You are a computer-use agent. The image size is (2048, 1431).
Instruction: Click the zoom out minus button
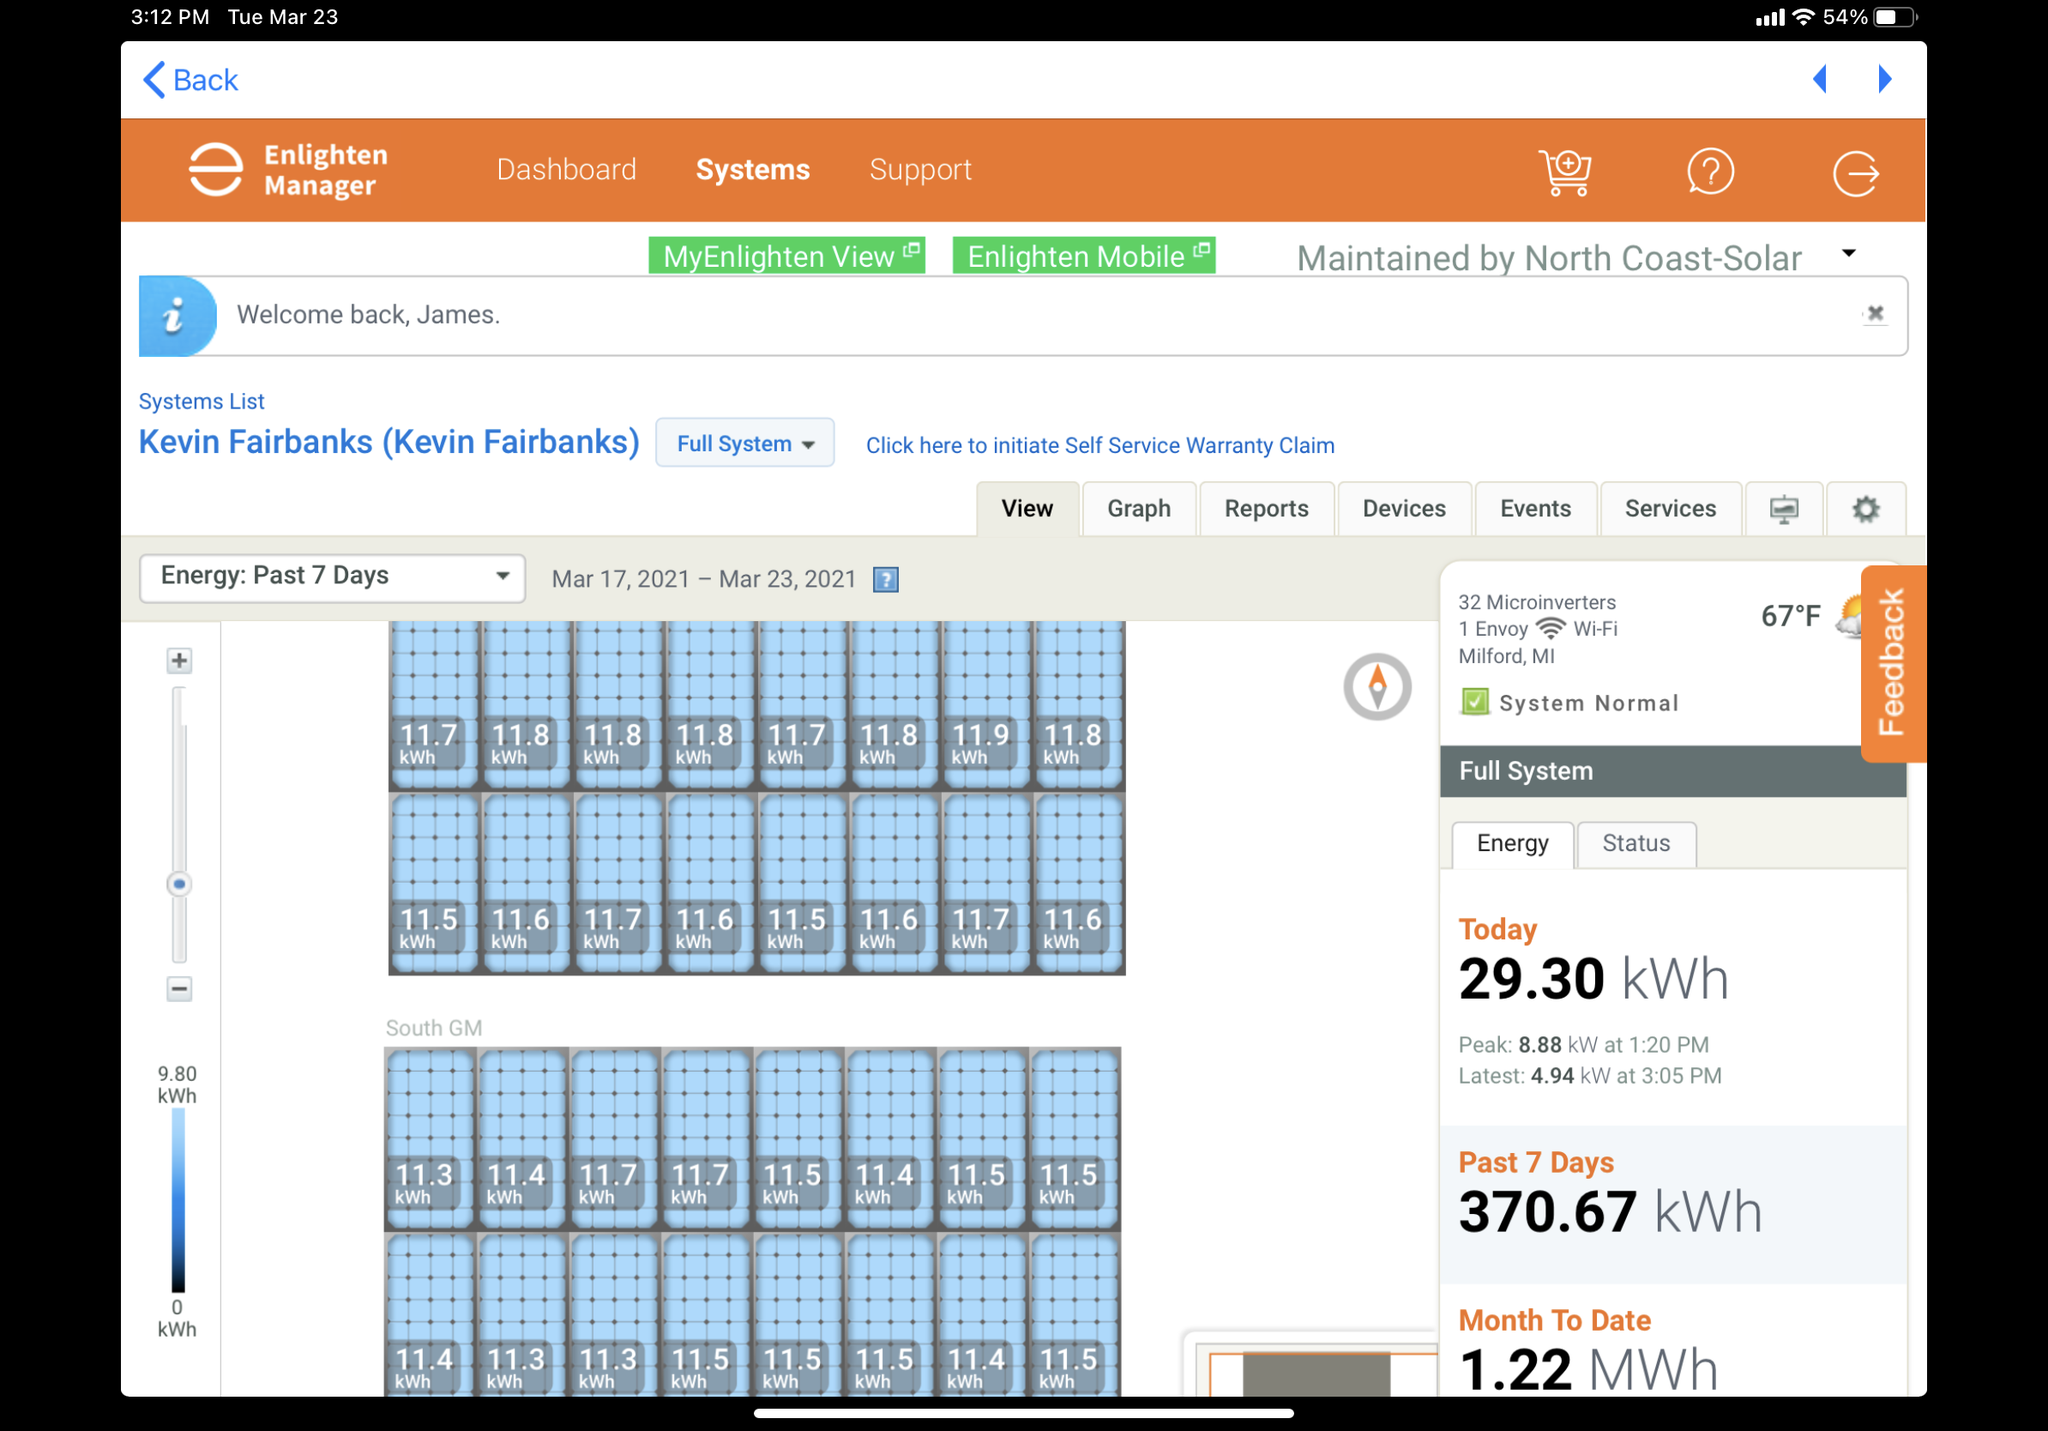(179, 989)
